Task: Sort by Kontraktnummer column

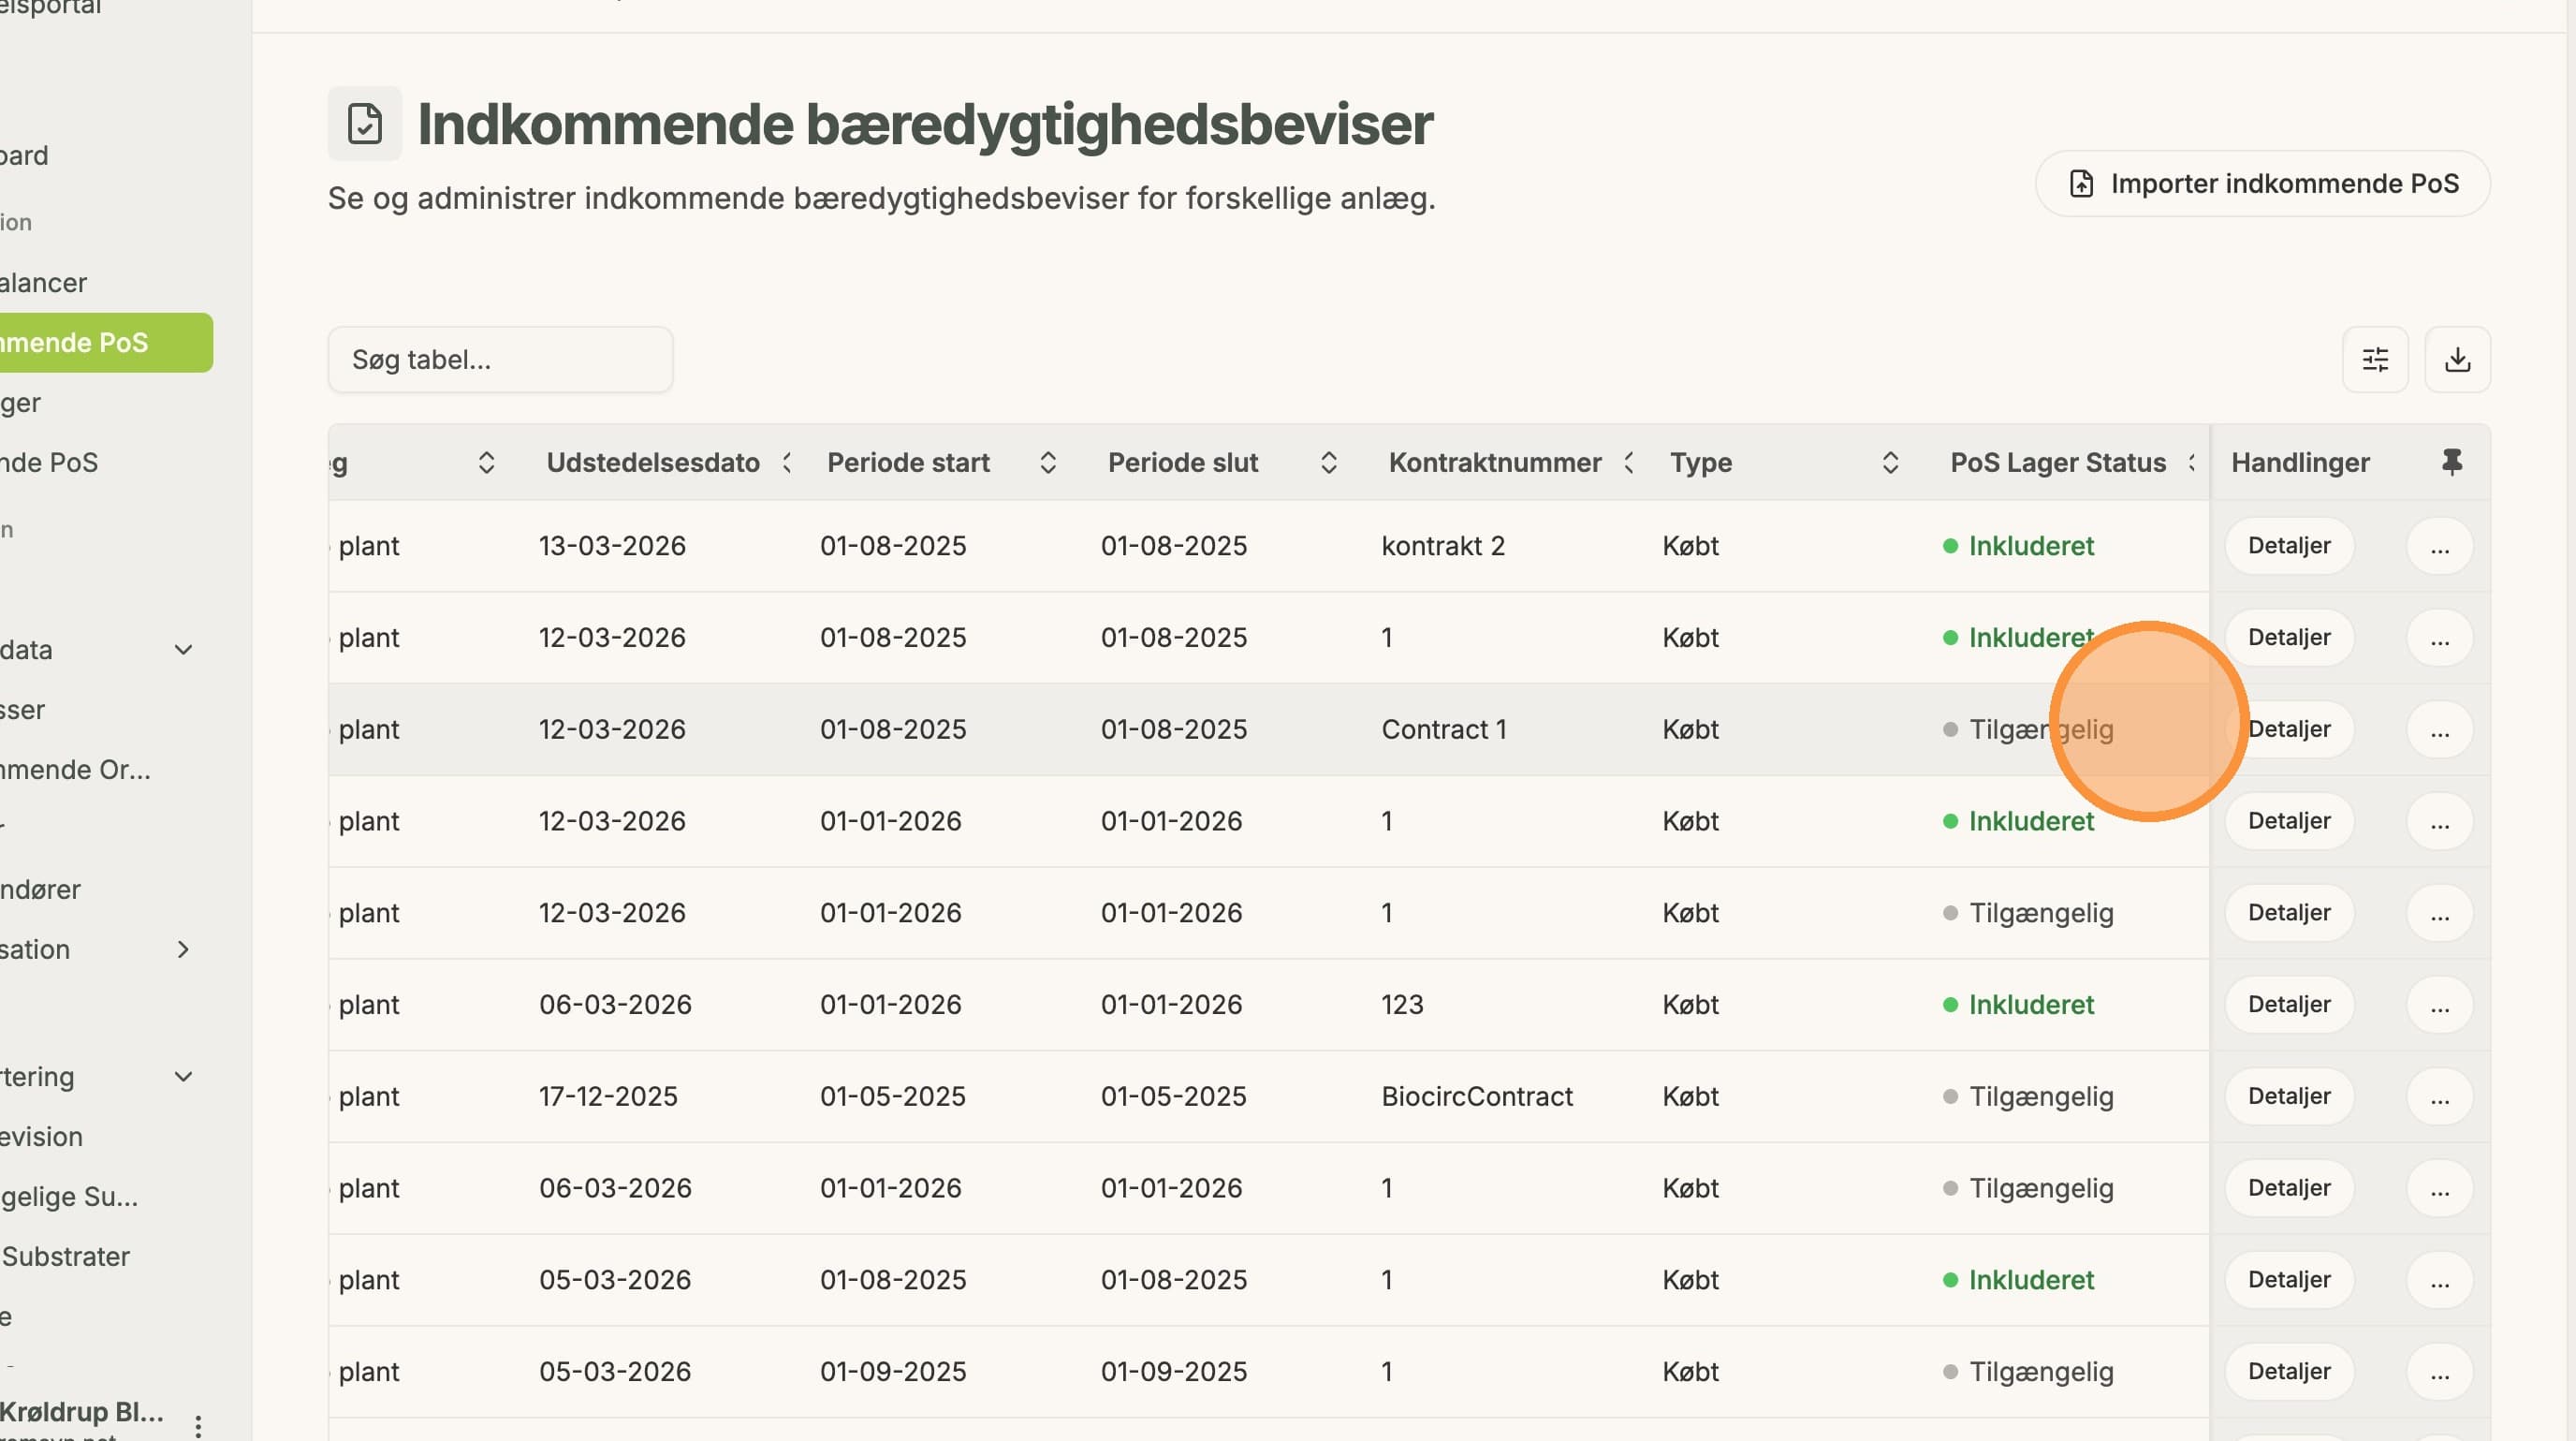Action: point(1629,463)
